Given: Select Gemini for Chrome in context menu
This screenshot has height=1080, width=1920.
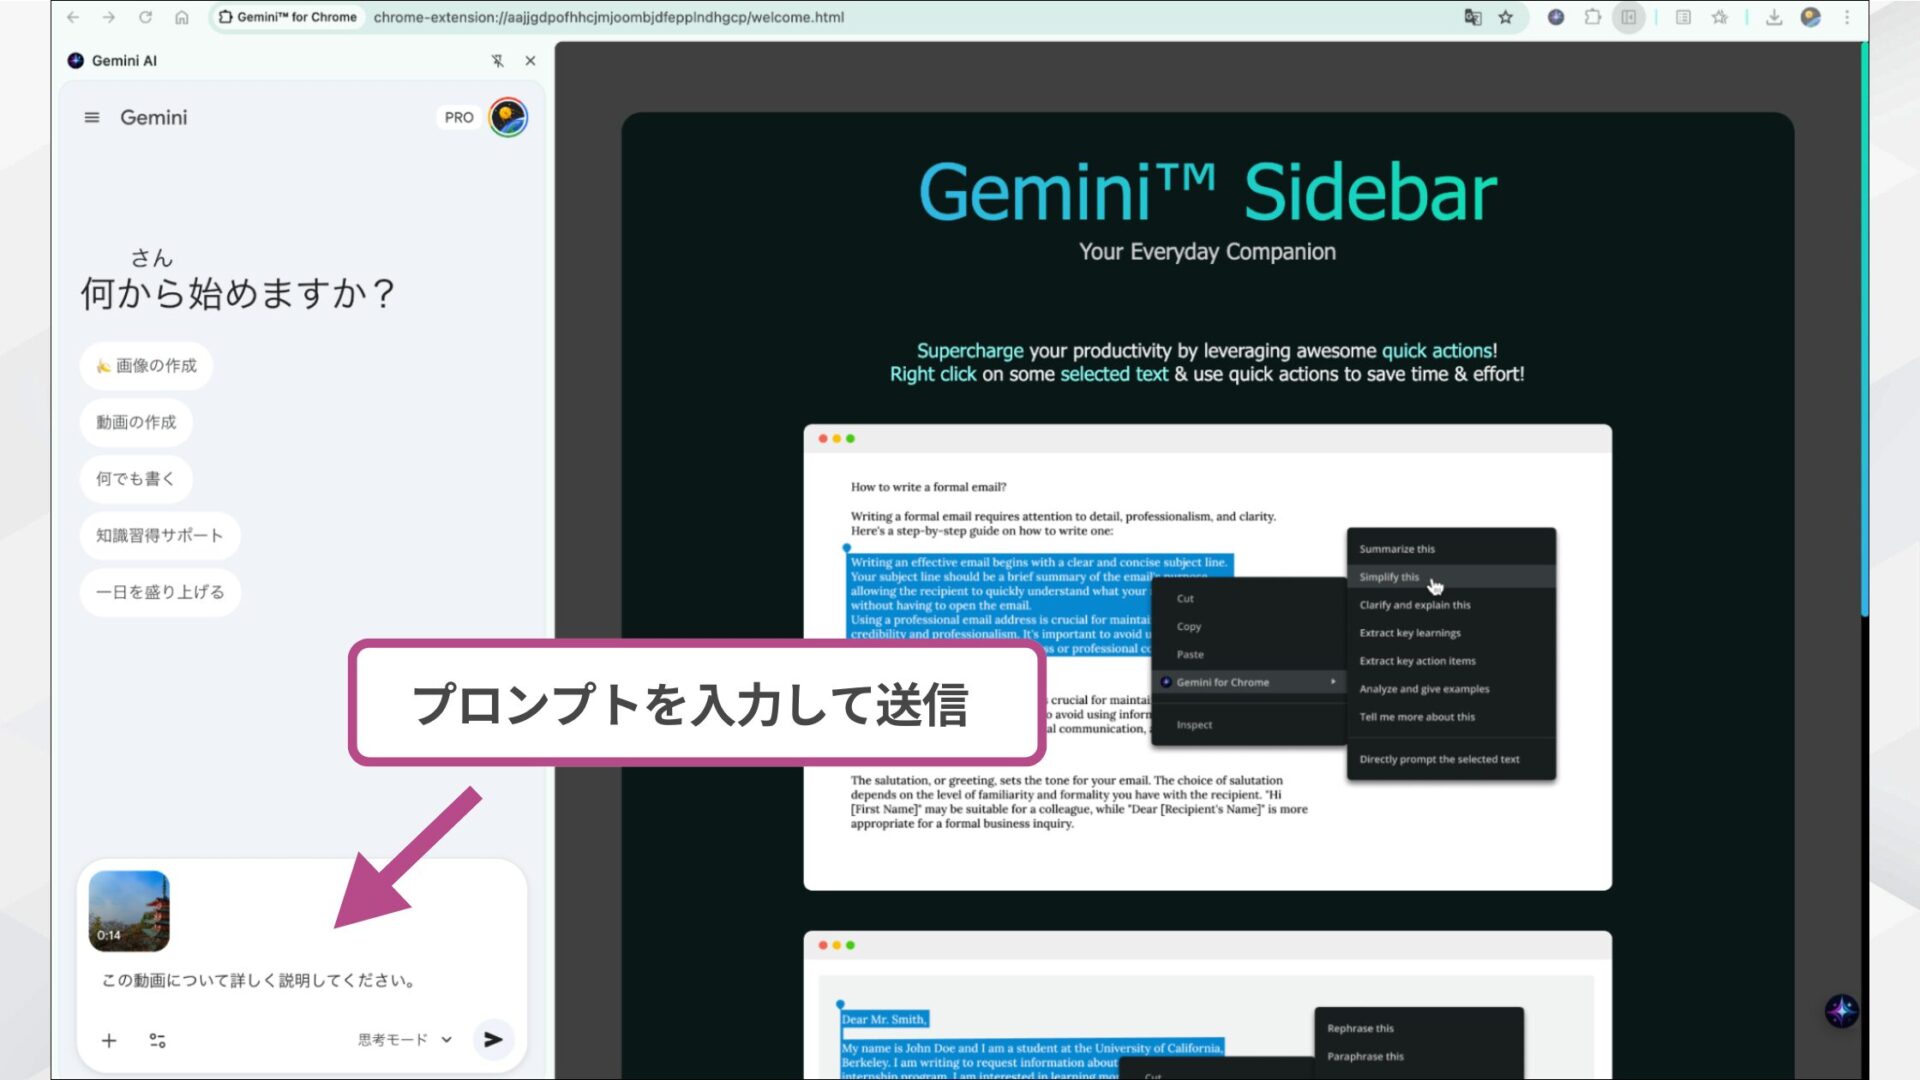Looking at the screenshot, I should tap(1222, 682).
